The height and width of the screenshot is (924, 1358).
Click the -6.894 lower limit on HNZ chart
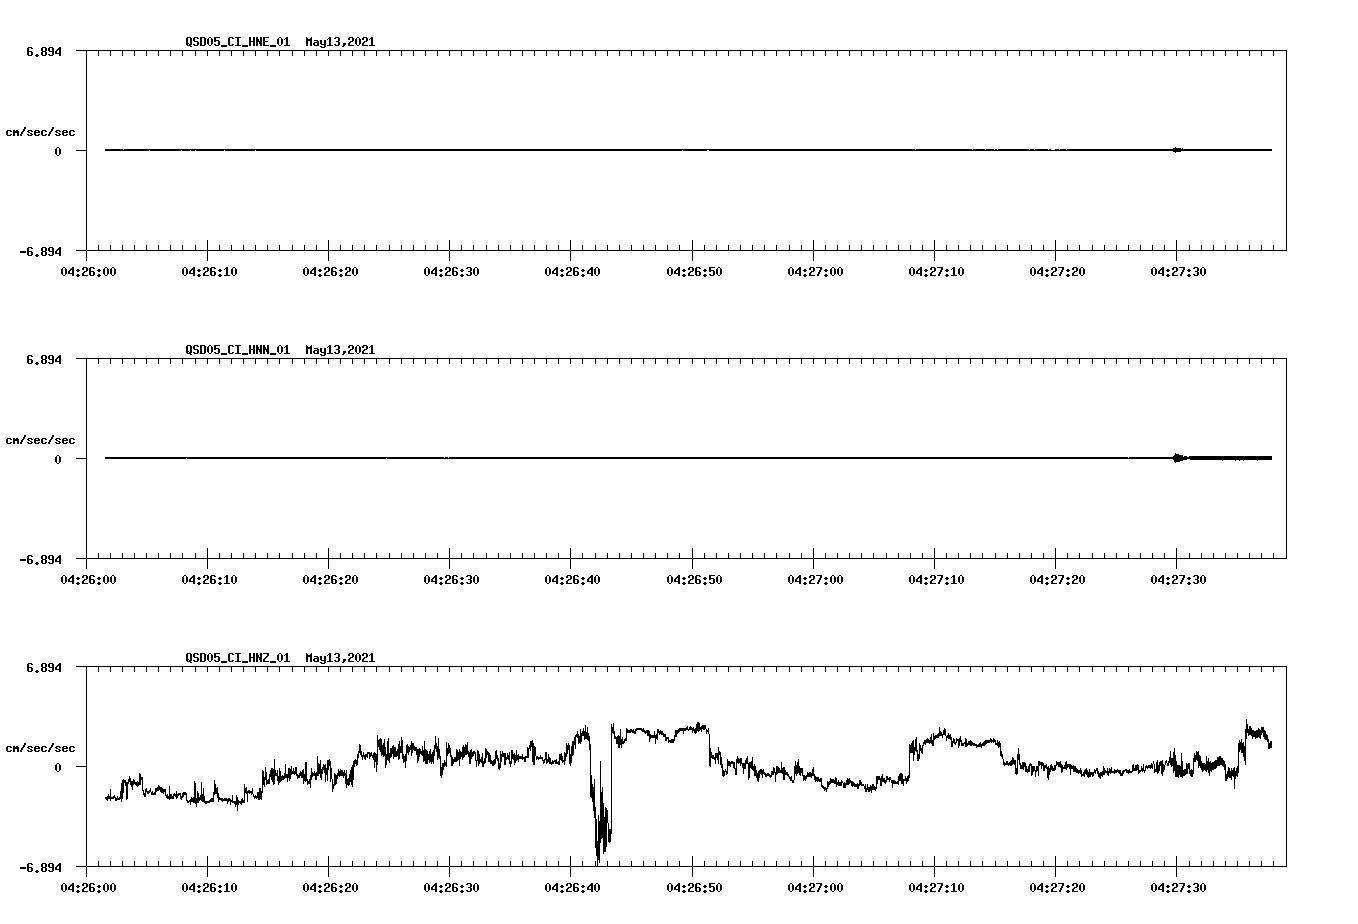click(41, 867)
